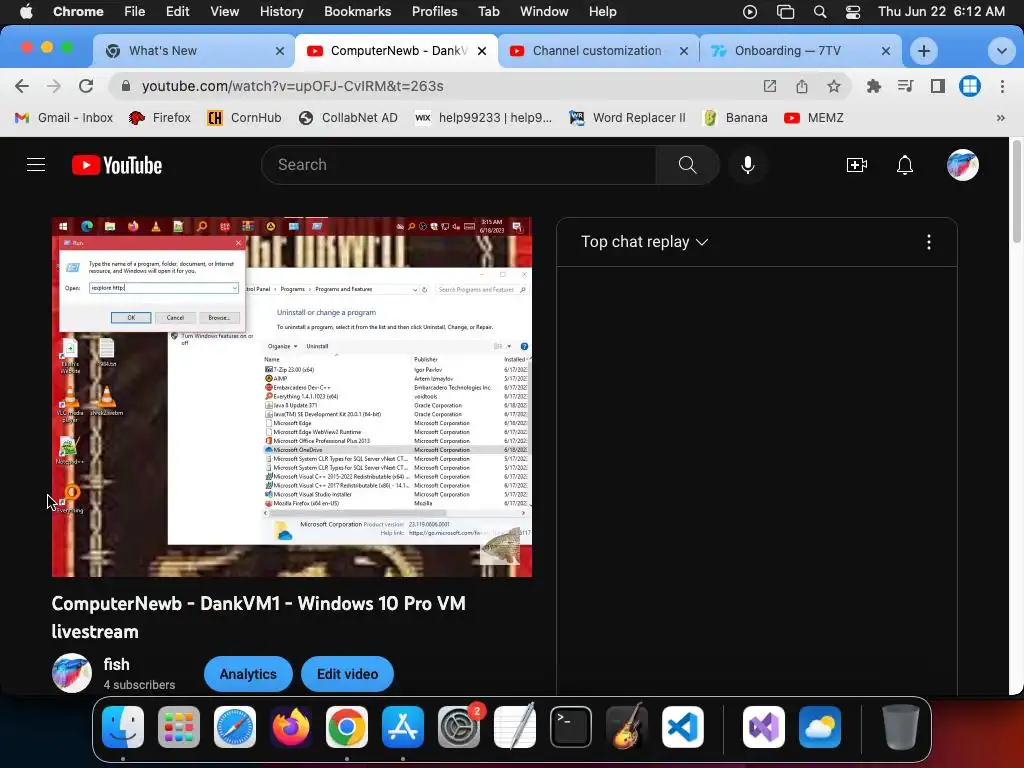
Task: Click the YouTube search magnifier button
Action: click(x=688, y=165)
